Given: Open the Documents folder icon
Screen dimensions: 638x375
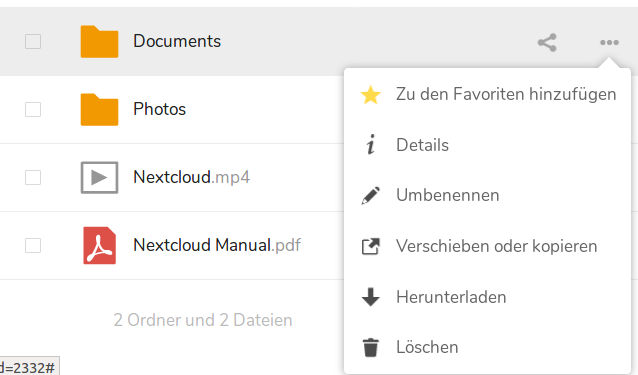Looking at the screenshot, I should [x=99, y=41].
